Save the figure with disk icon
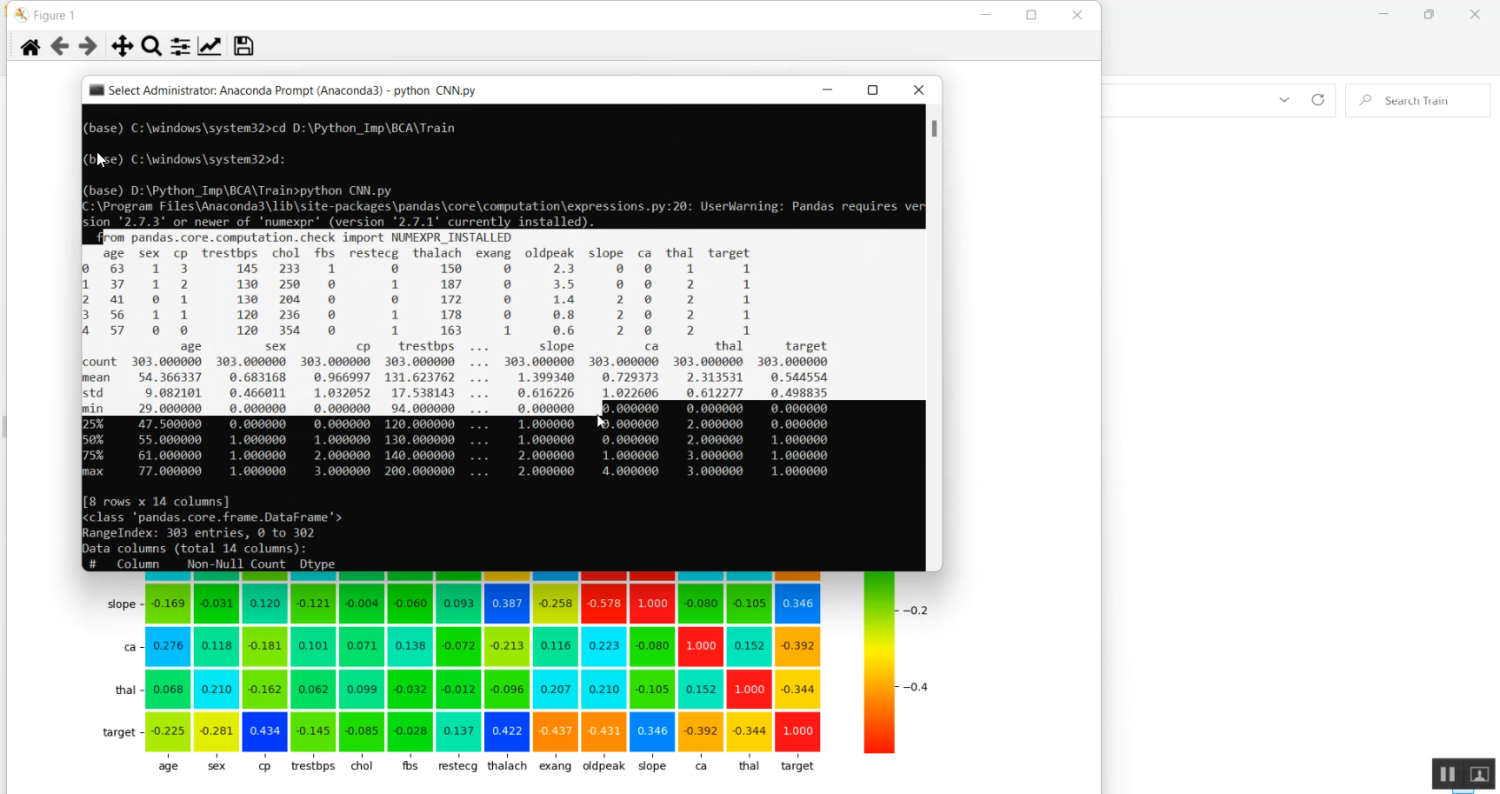Screen dimensions: 1500x794 click(x=243, y=46)
